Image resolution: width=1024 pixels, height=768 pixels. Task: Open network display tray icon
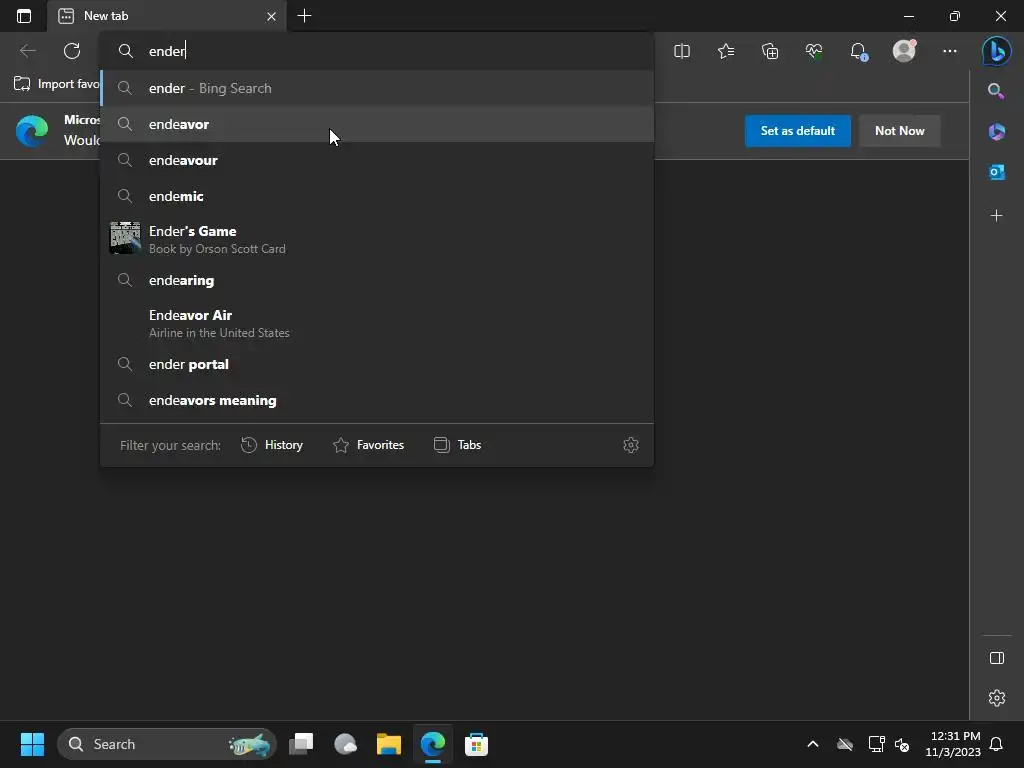(x=876, y=744)
